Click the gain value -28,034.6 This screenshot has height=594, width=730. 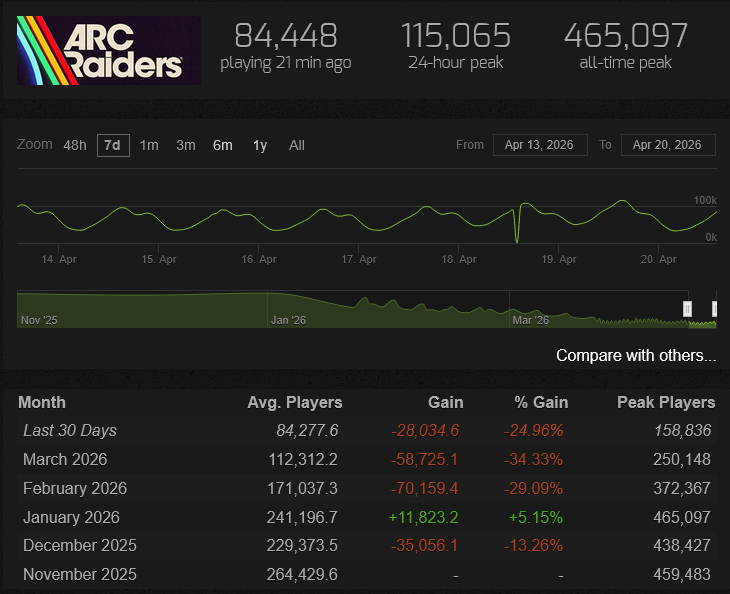(425, 430)
